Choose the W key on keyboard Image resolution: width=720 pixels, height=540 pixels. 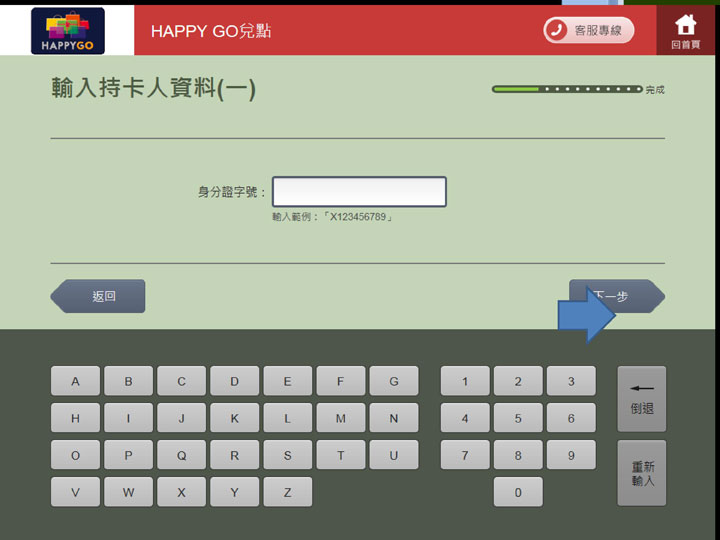129,492
